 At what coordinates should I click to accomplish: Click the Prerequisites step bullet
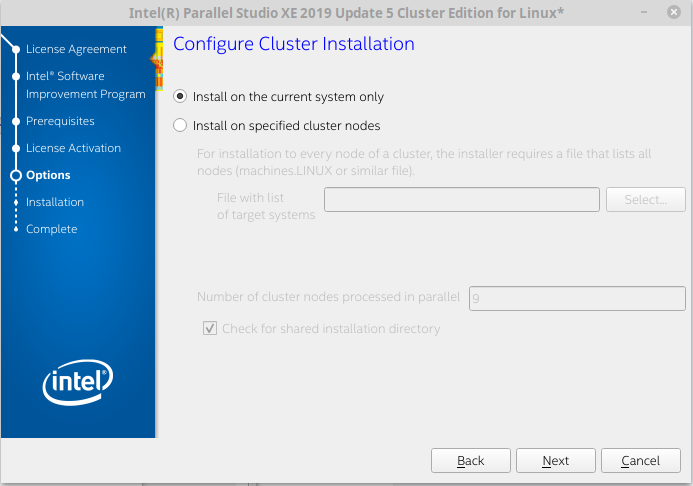(16, 122)
